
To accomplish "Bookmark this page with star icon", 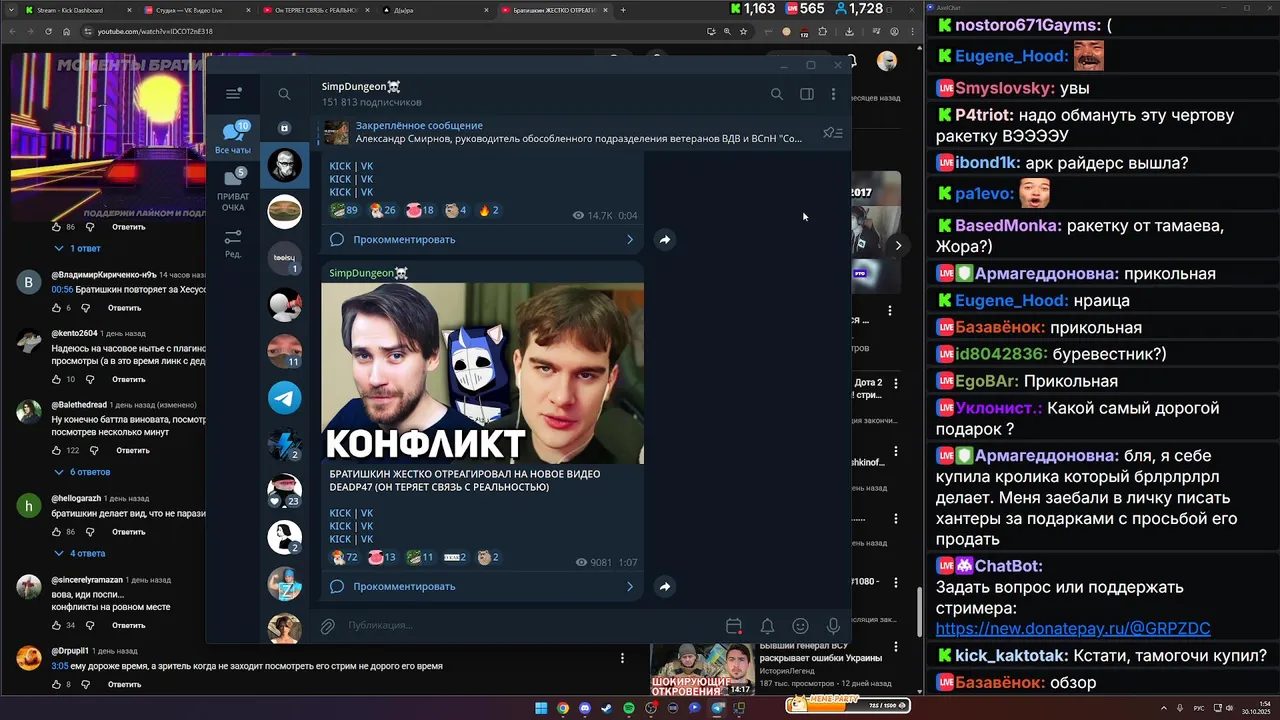I will [x=743, y=31].
